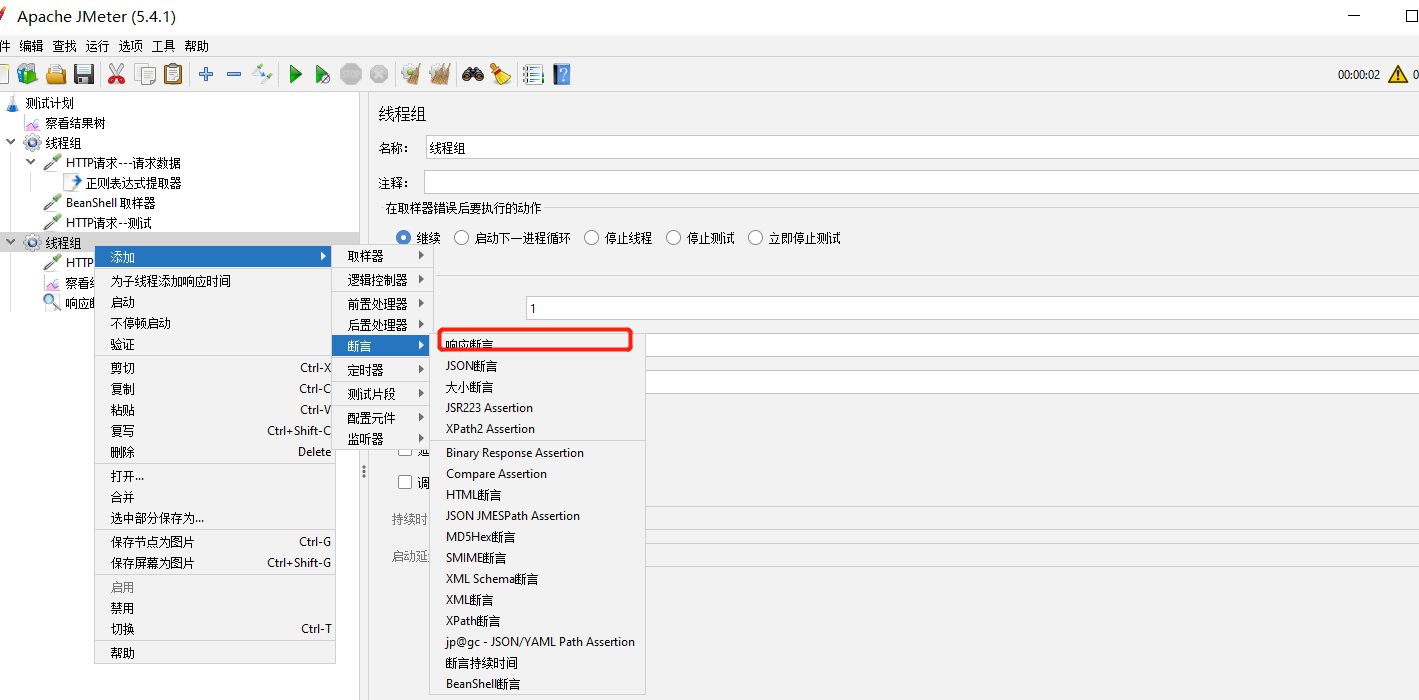Choose 禁用 in context menu

tap(215, 608)
